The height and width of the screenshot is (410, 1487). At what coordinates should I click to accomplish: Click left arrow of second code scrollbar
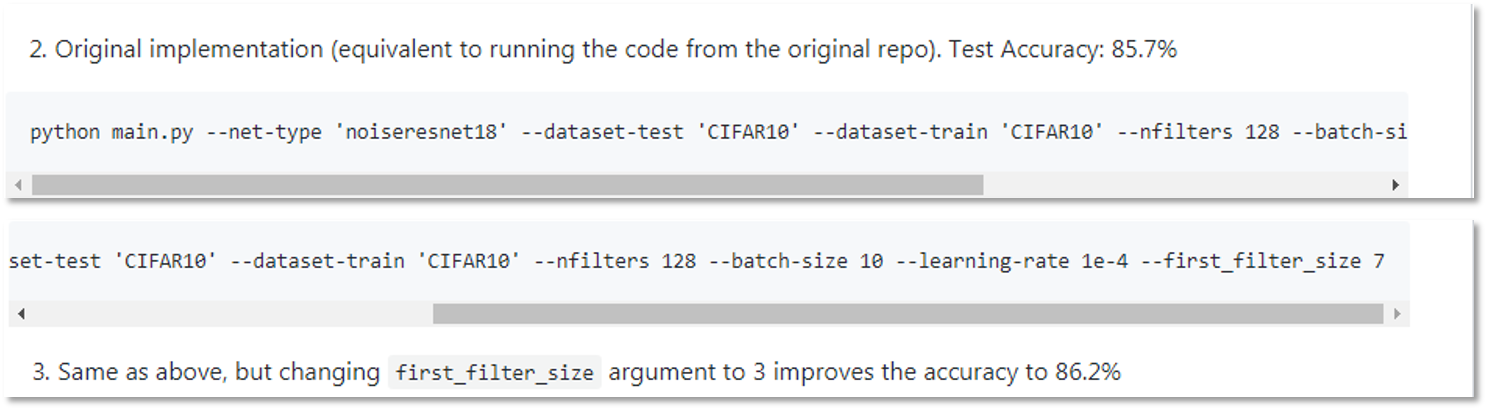21,314
